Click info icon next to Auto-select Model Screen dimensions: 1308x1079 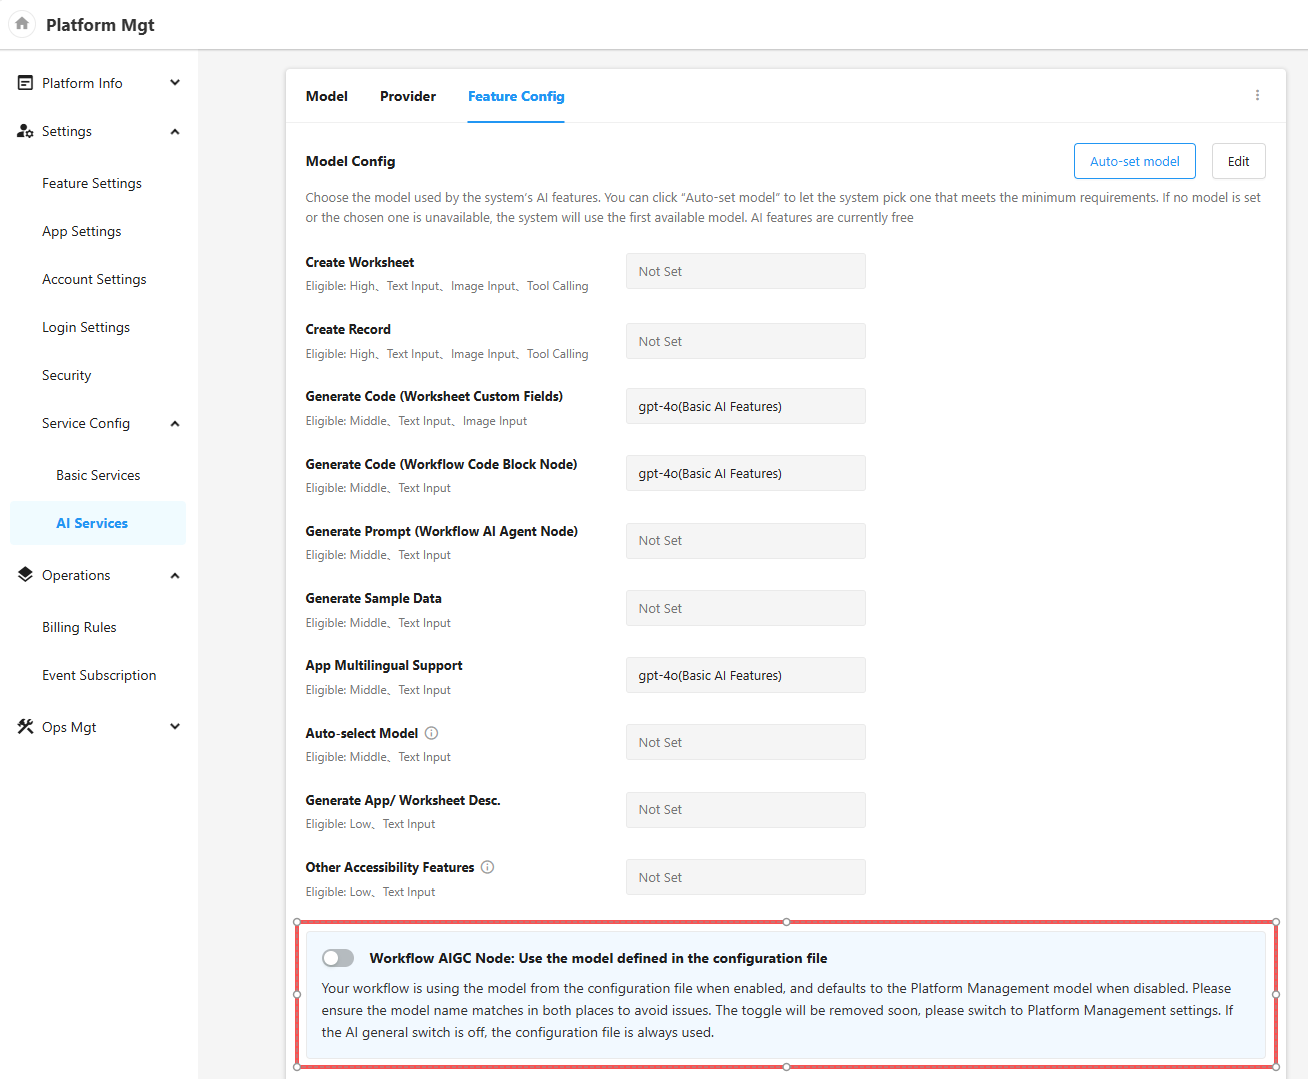coord(432,733)
